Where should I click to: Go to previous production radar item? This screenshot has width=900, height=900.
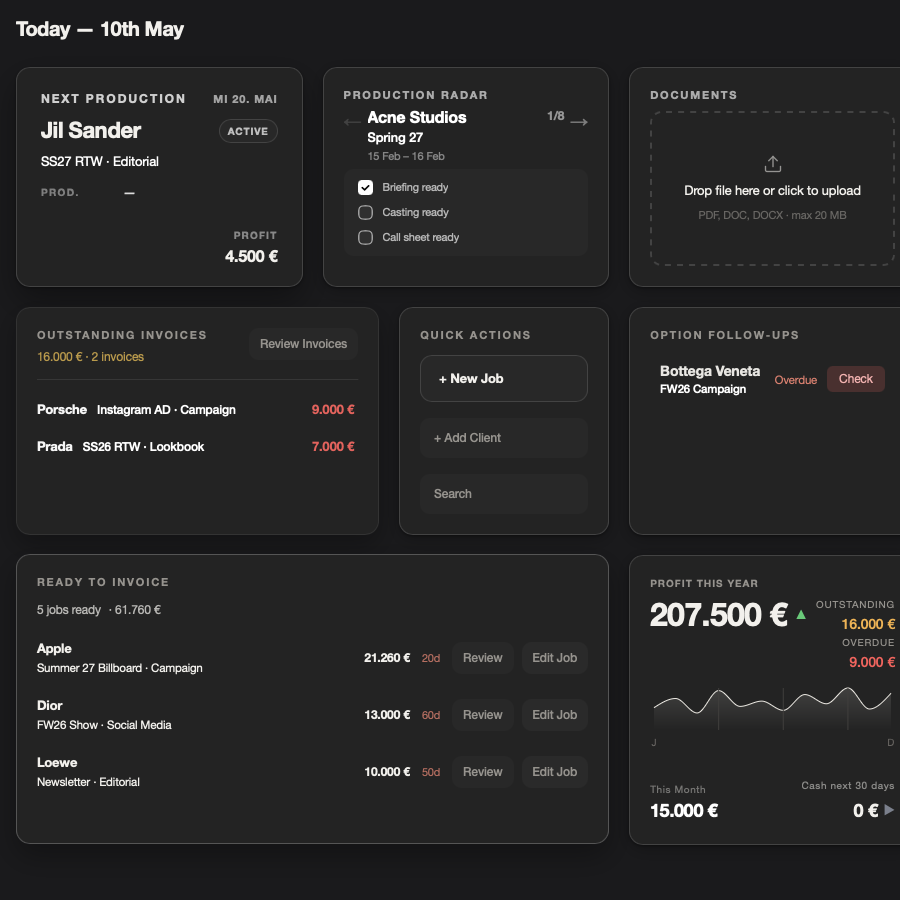[352, 122]
